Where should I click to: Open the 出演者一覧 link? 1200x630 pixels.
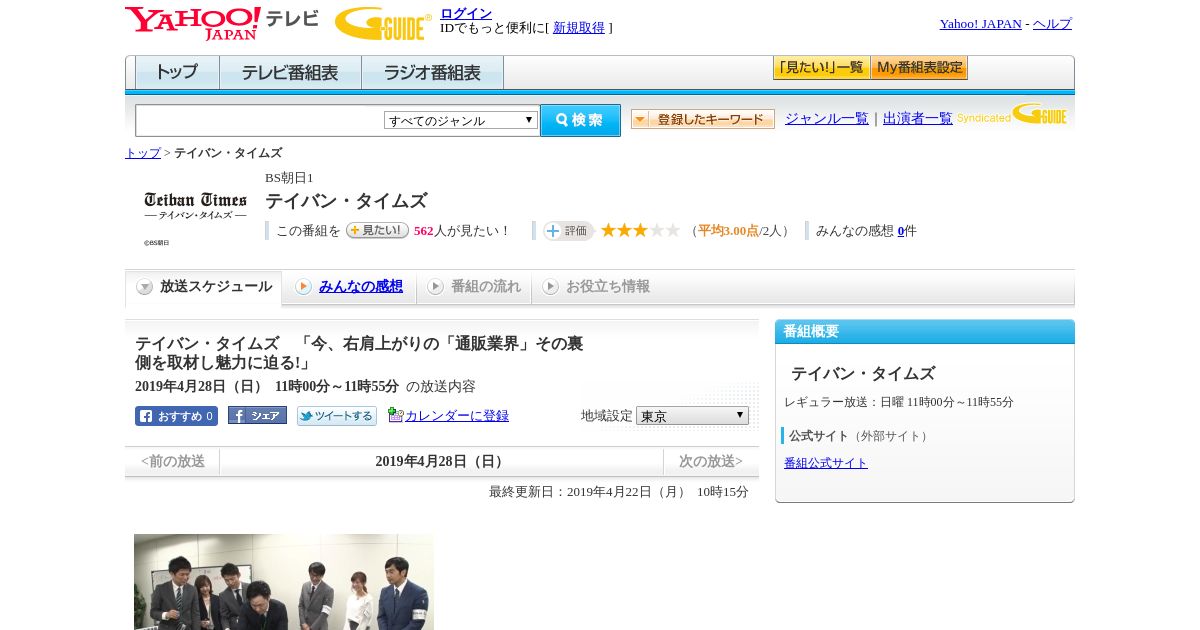(x=918, y=119)
